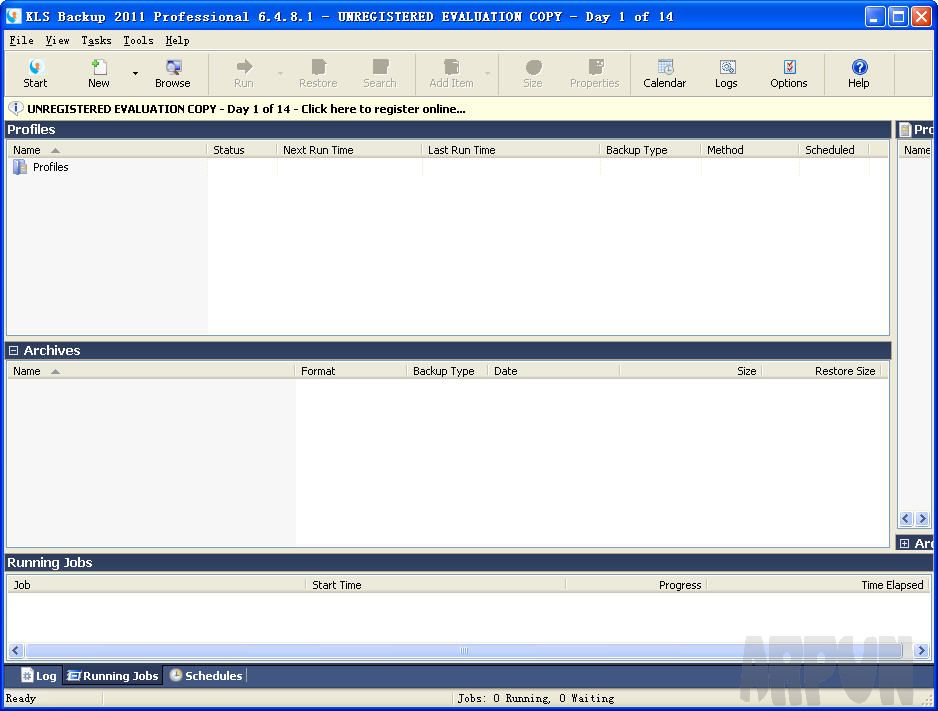938x711 pixels.
Task: Click the Run toolbar icon
Action: coord(244,74)
